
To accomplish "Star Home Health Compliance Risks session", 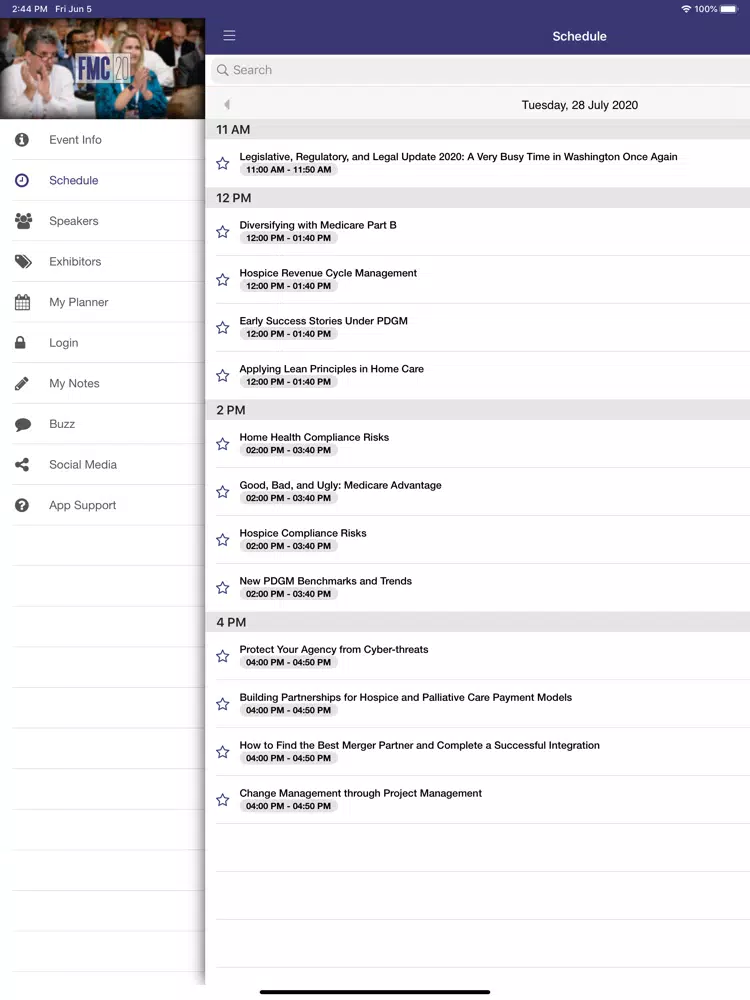I will [223, 443].
